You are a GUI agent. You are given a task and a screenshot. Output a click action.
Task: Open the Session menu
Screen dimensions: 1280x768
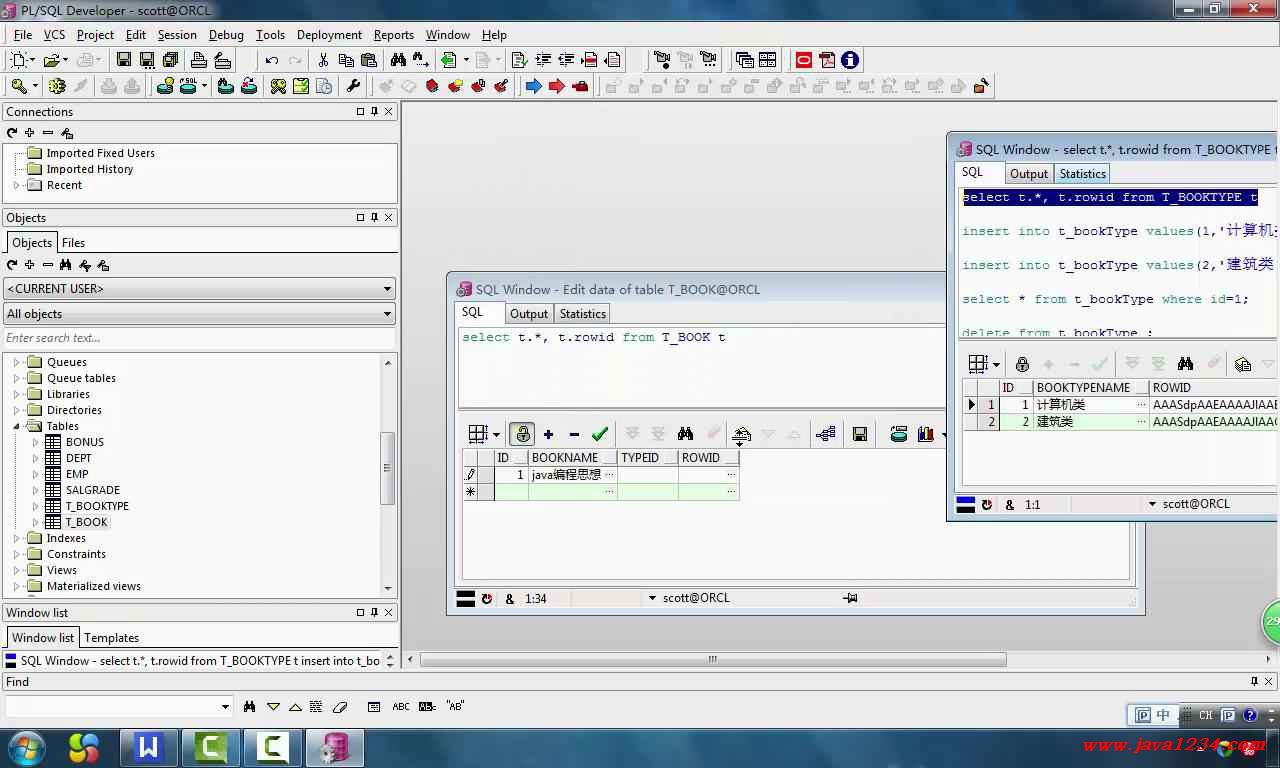coord(177,35)
